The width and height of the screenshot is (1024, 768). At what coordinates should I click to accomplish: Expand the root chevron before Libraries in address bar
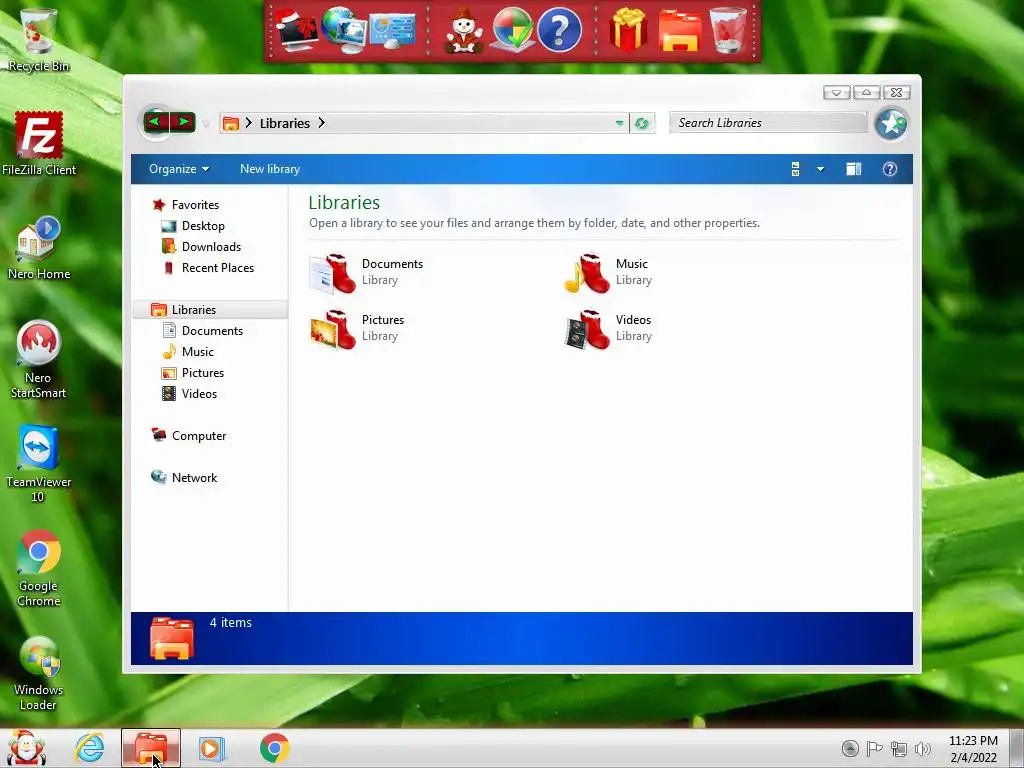[x=248, y=123]
